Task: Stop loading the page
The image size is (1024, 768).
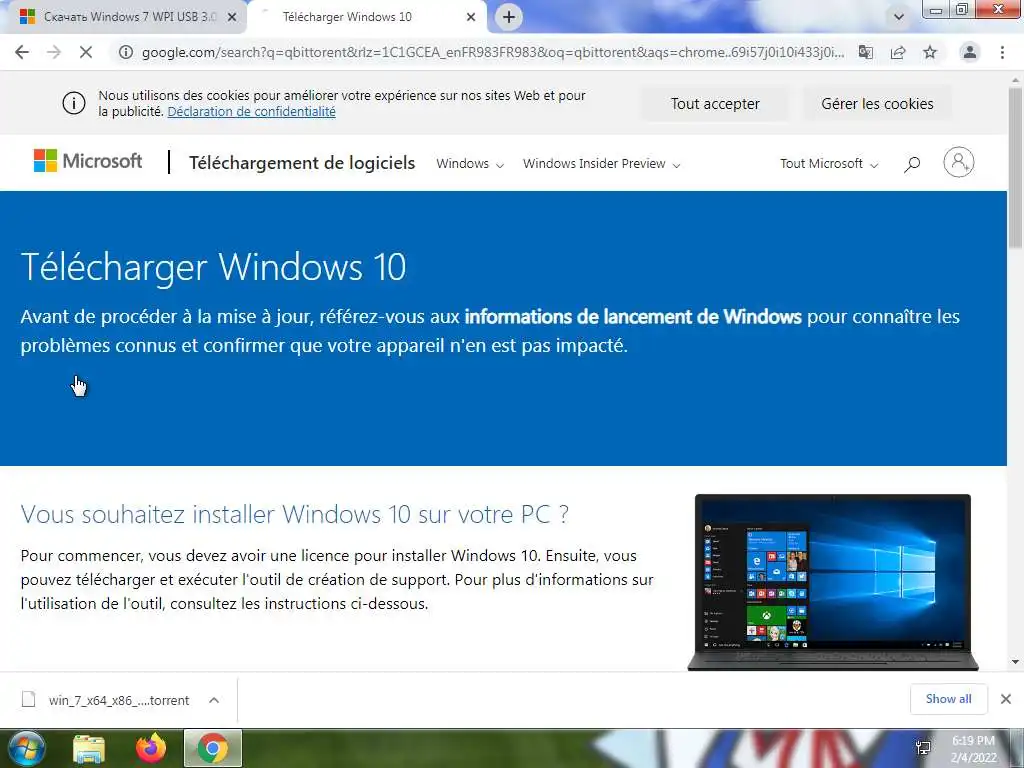Action: tap(86, 52)
